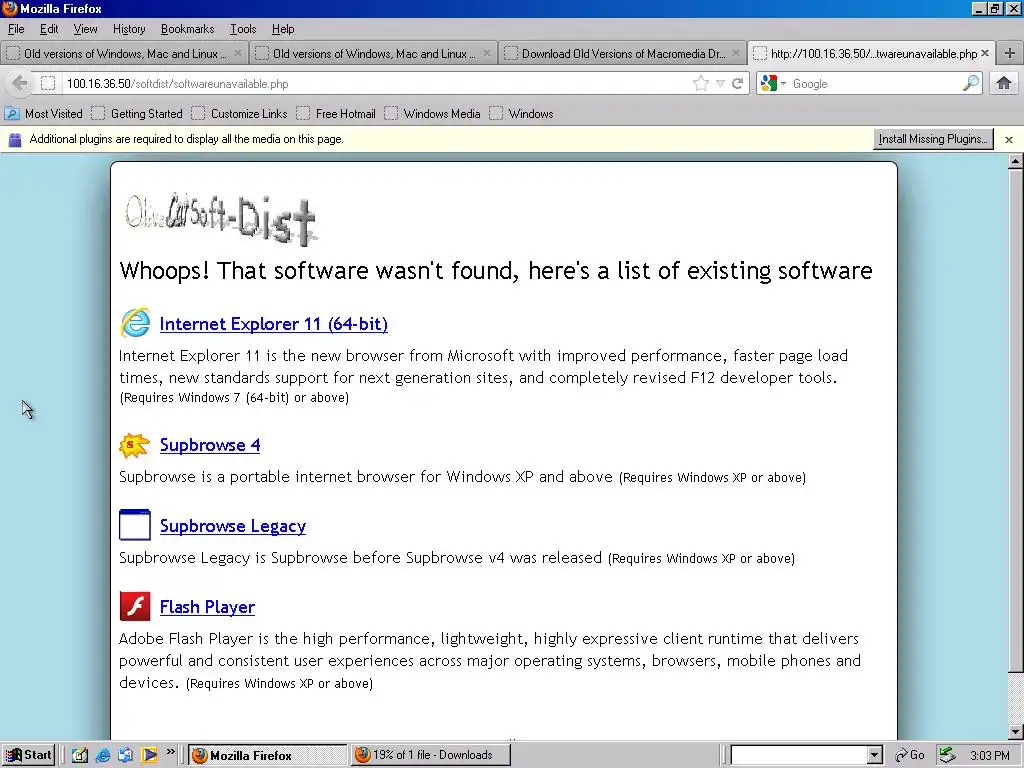
Task: Switch to second Old versions of Windows tab
Action: (373, 54)
